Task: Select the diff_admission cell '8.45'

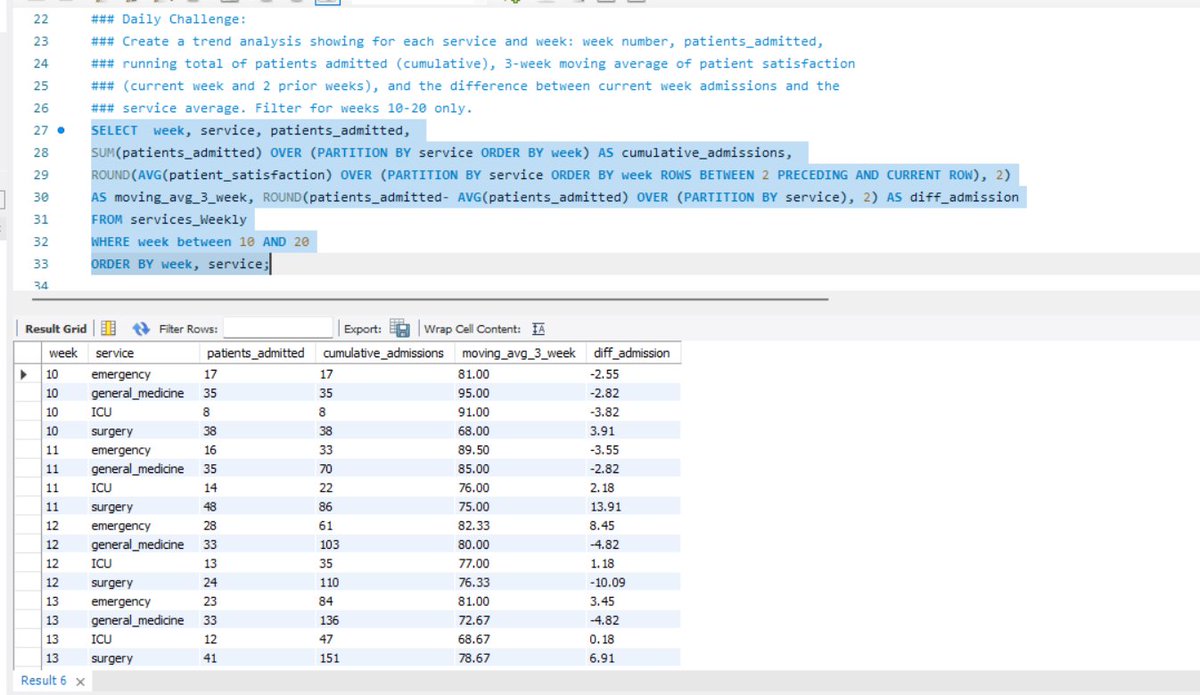Action: (x=631, y=526)
